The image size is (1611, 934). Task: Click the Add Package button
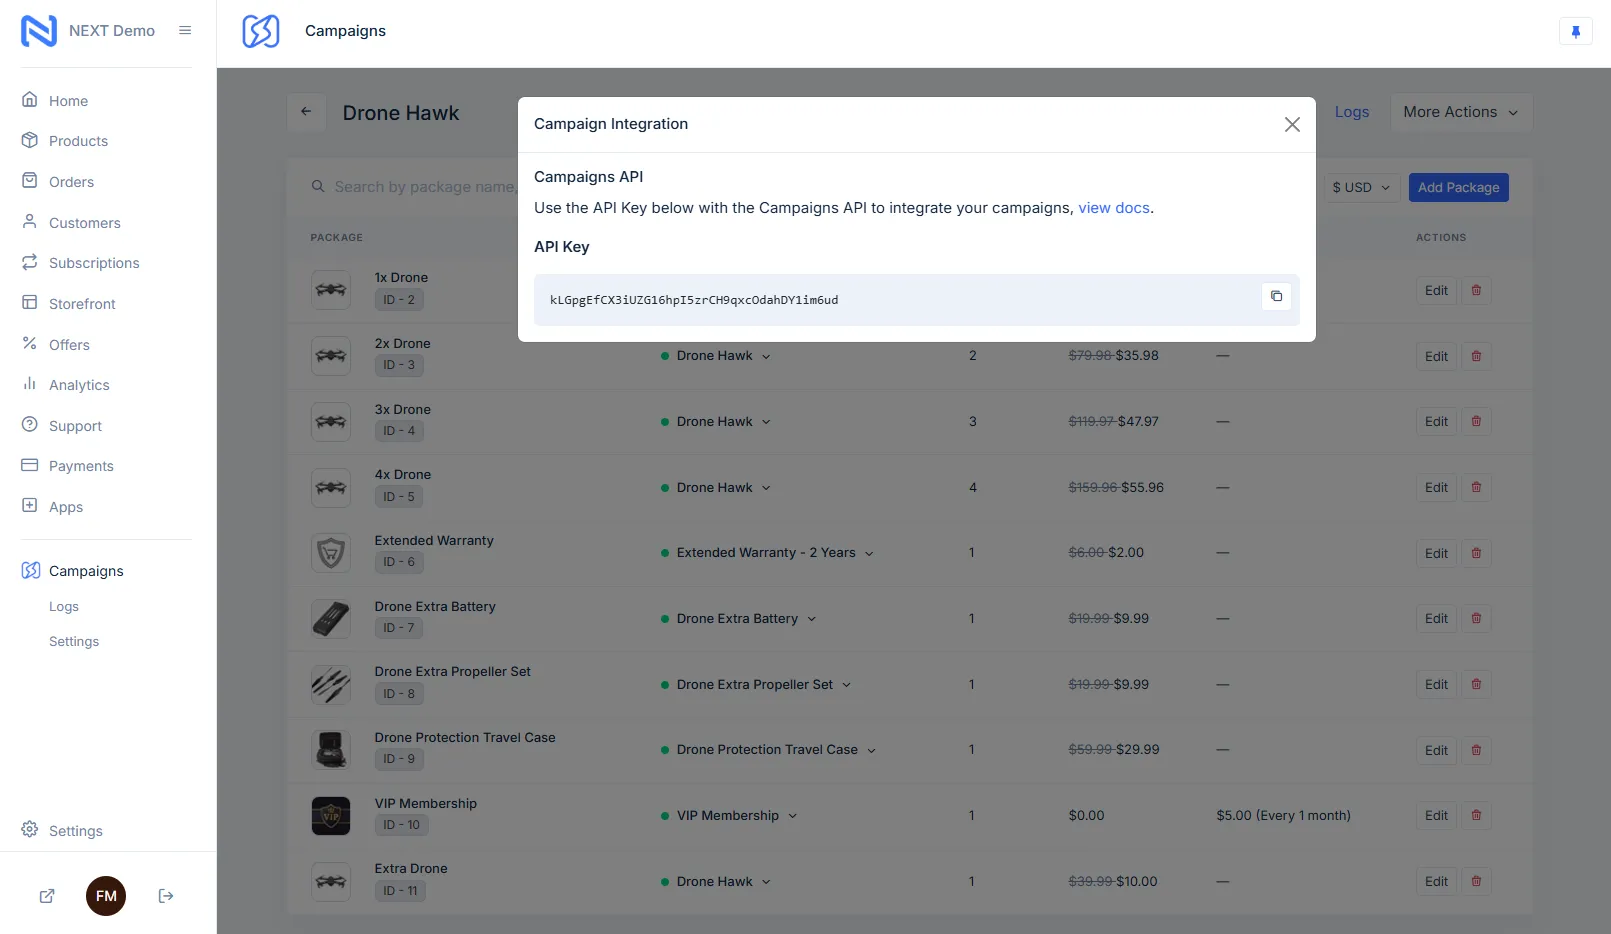click(1458, 187)
